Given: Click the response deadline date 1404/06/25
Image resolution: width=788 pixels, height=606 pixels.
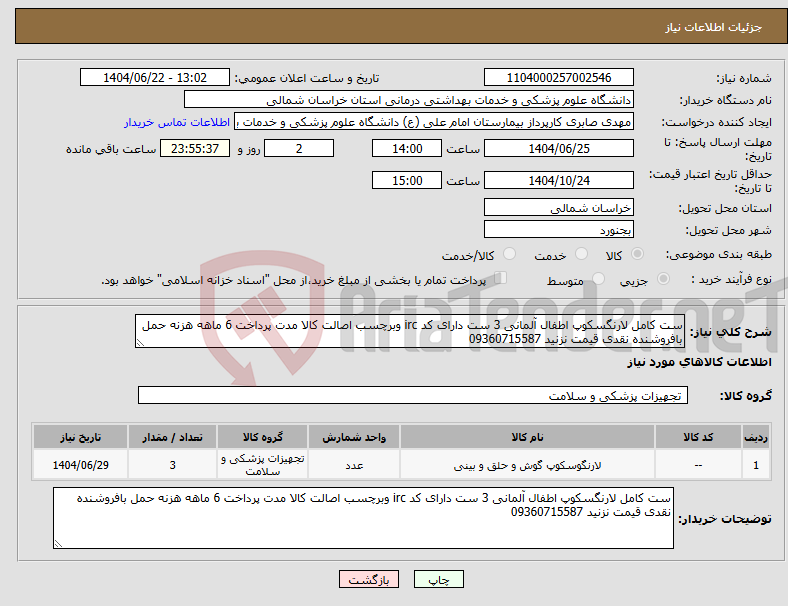Looking at the screenshot, I should pos(558,148).
